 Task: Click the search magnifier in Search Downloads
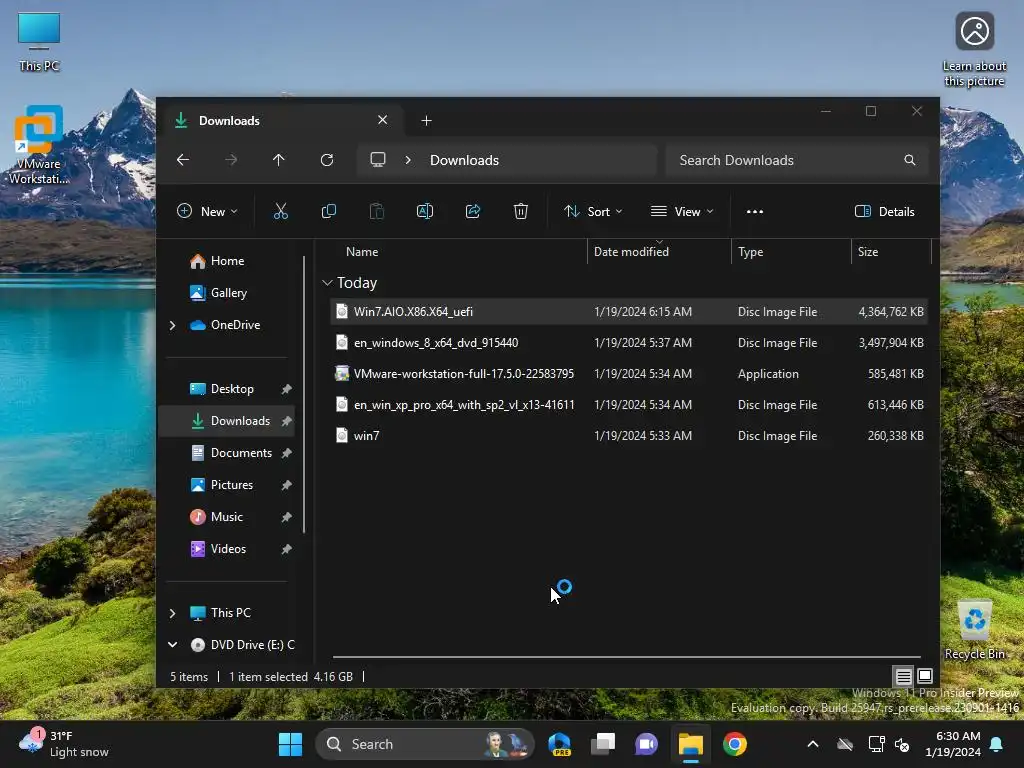pos(910,160)
